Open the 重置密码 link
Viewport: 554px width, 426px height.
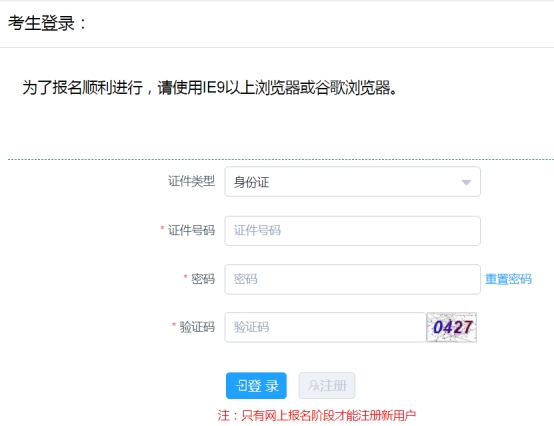click(508, 279)
